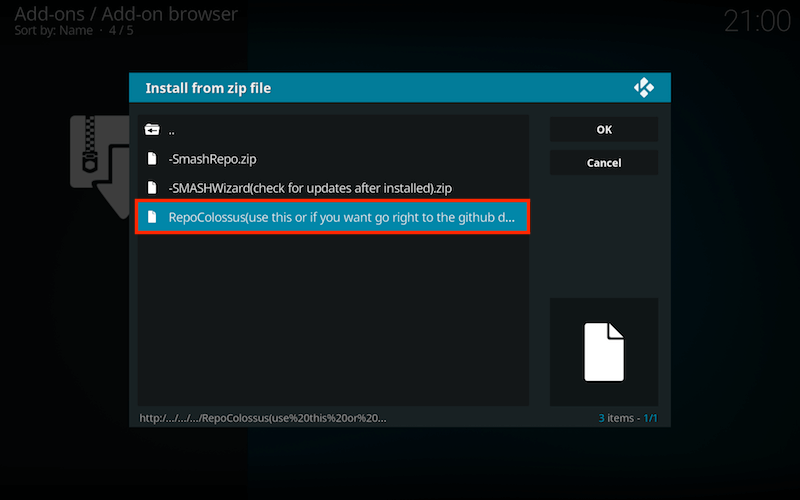Click the file icon beside -SMASHWizard zip
This screenshot has height=500, width=800.
(152, 188)
